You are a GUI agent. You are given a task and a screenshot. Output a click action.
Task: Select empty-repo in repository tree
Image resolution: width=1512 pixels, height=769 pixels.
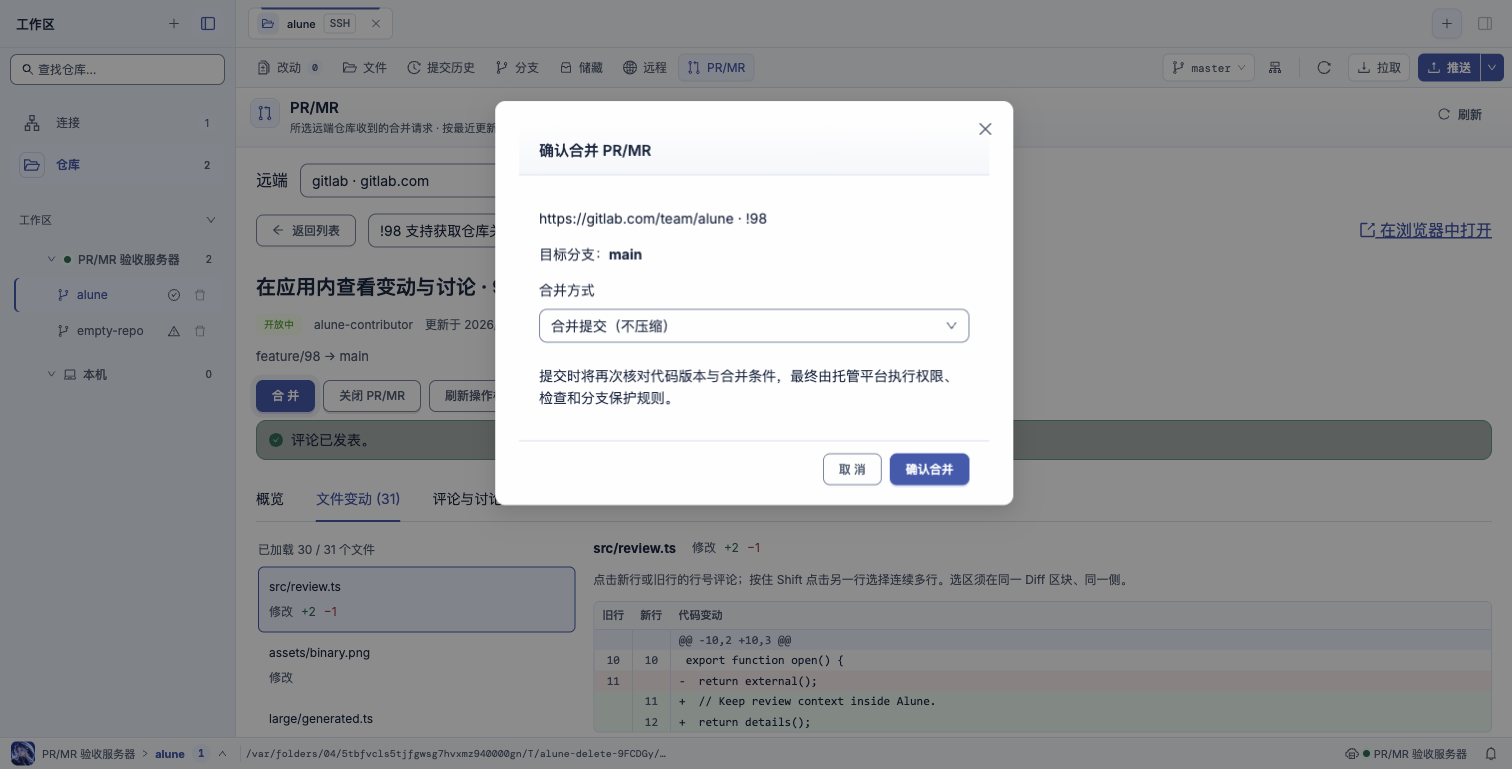tap(110, 331)
